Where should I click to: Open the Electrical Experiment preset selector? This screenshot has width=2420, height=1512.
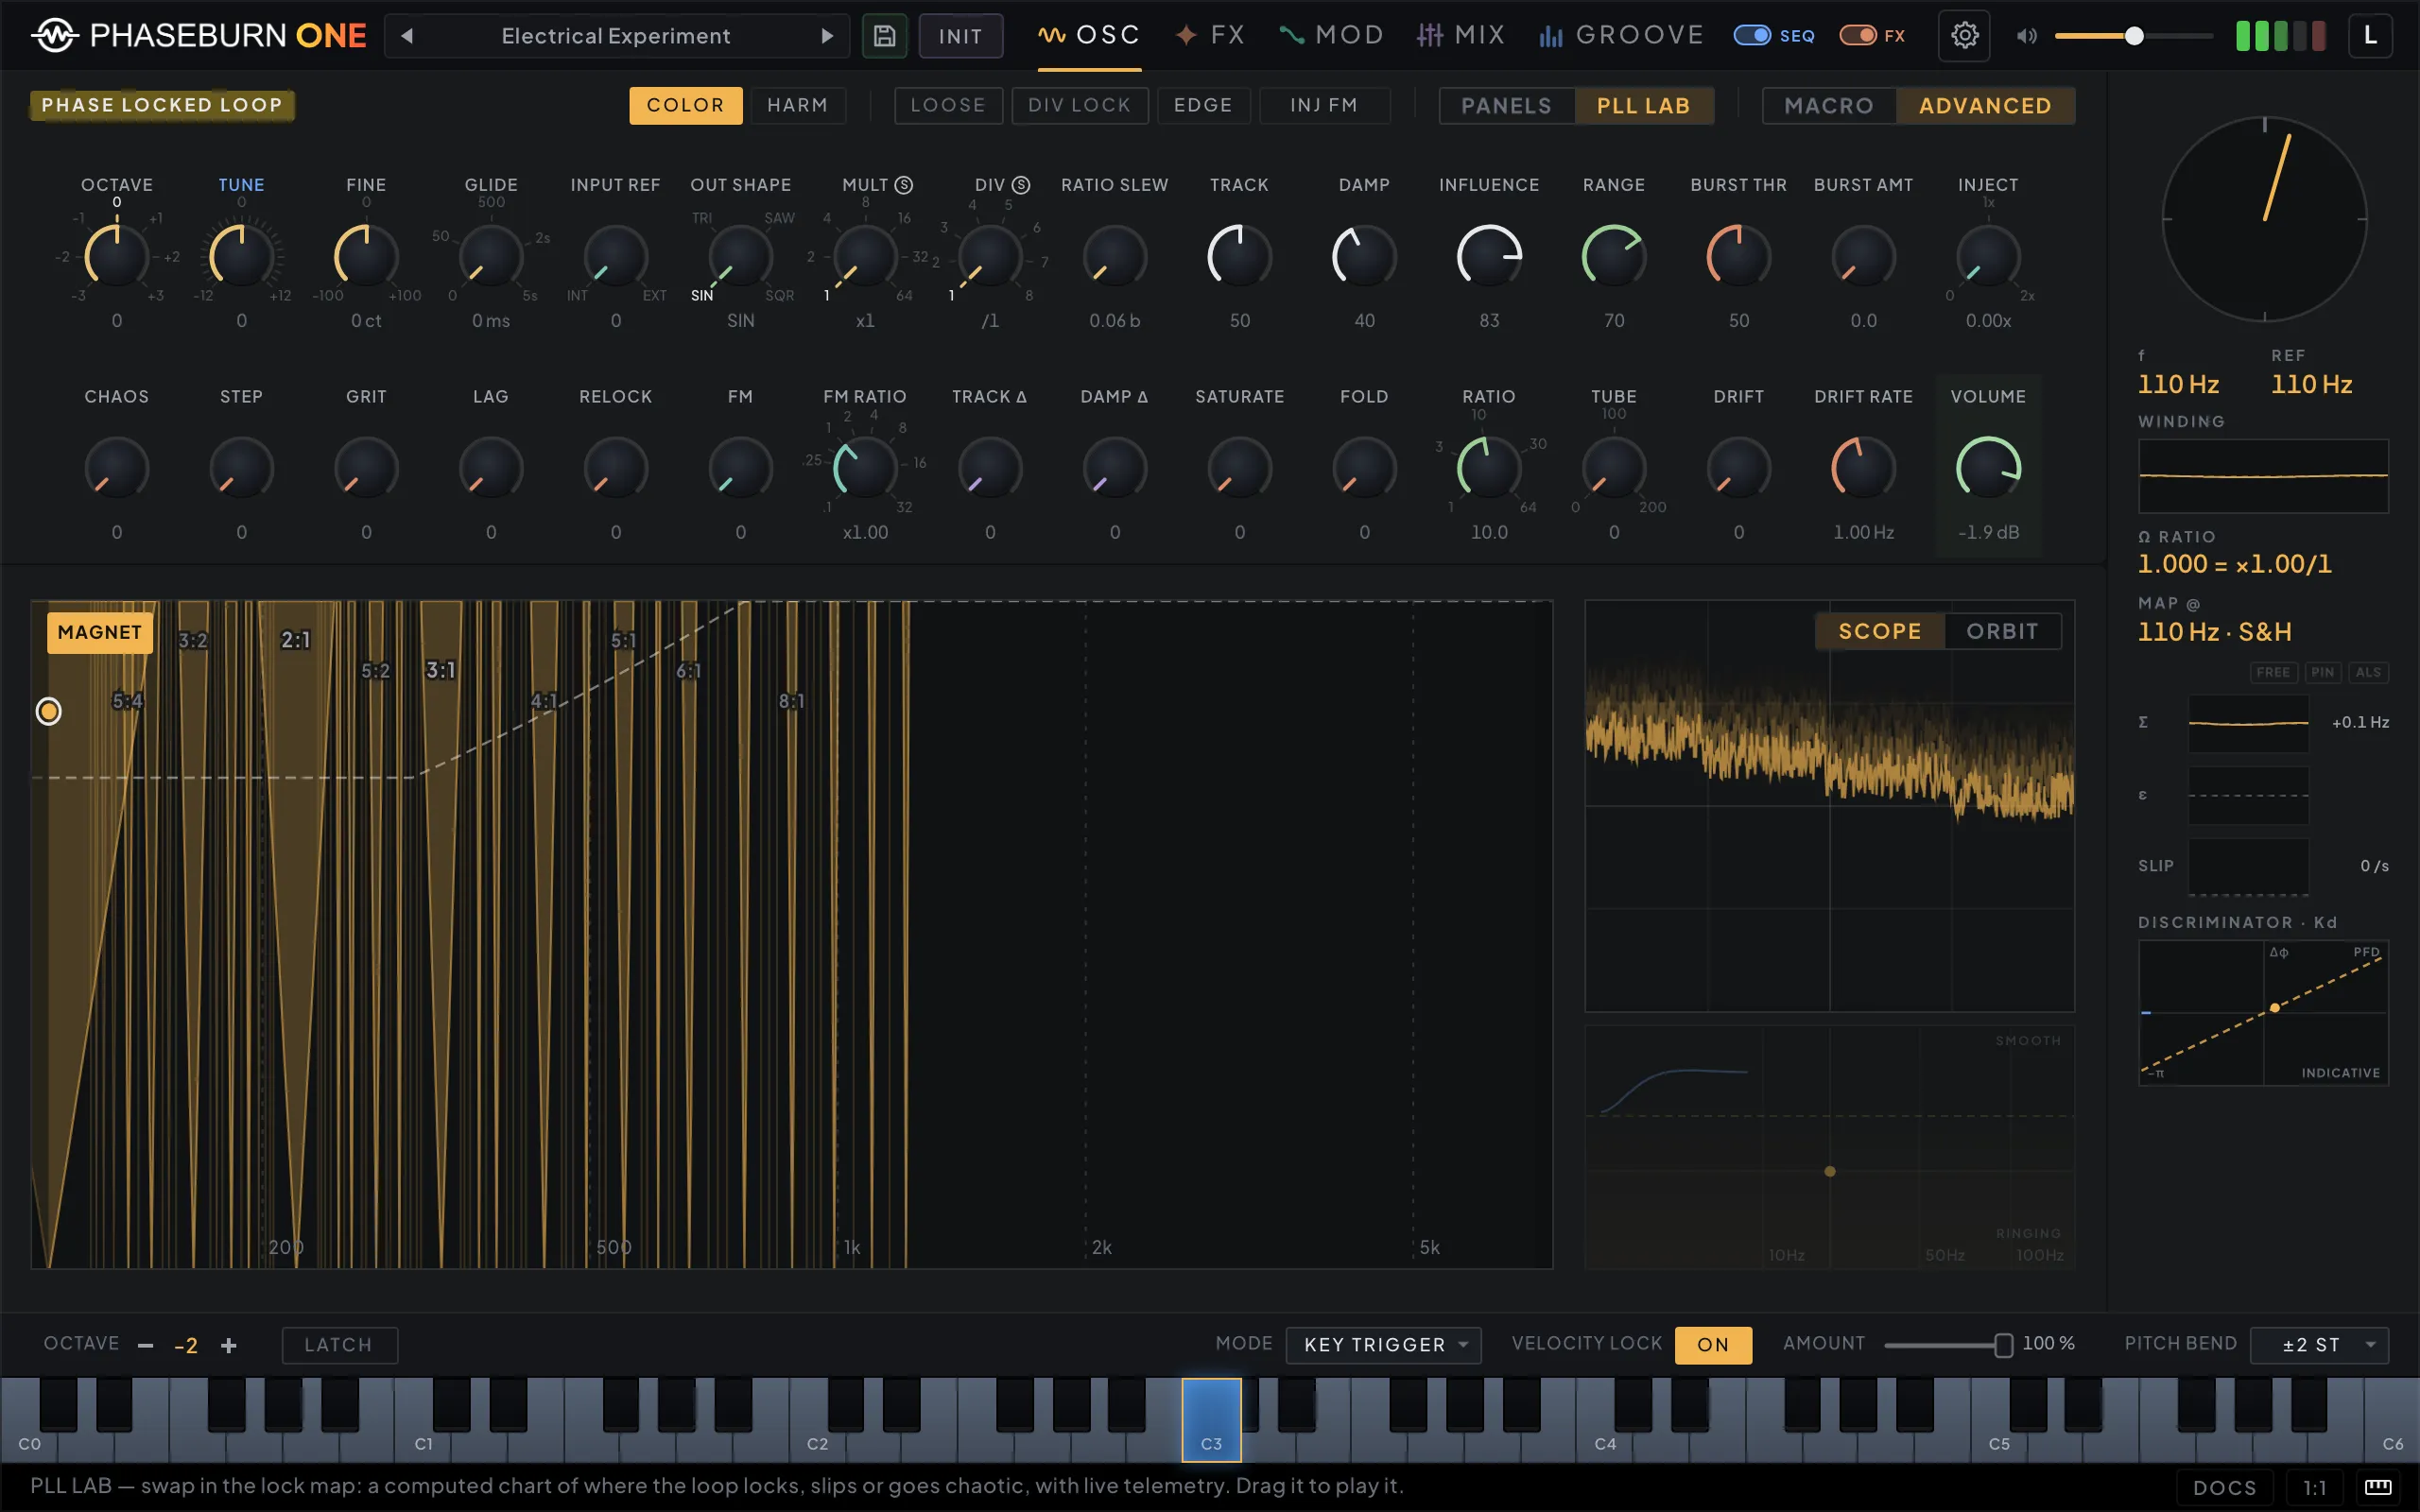(616, 36)
